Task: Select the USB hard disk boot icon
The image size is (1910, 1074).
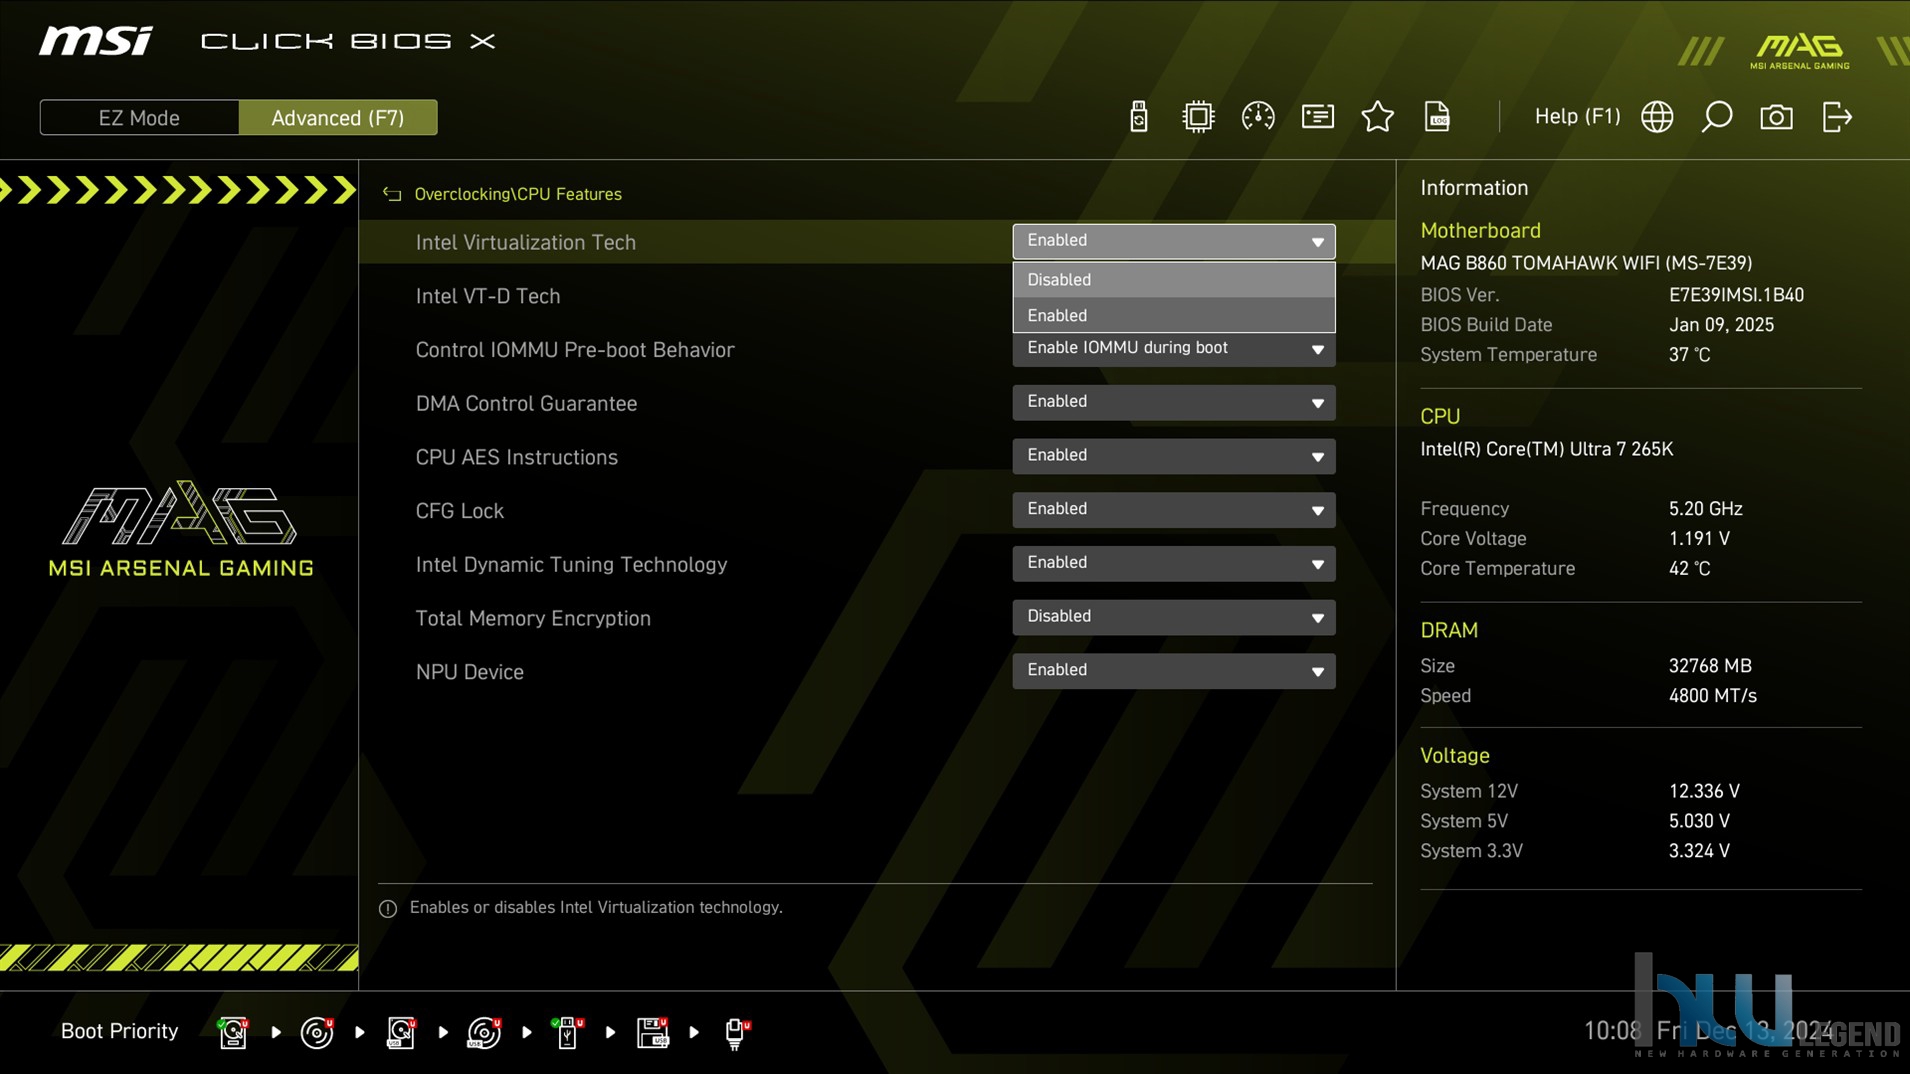Action: tap(401, 1032)
